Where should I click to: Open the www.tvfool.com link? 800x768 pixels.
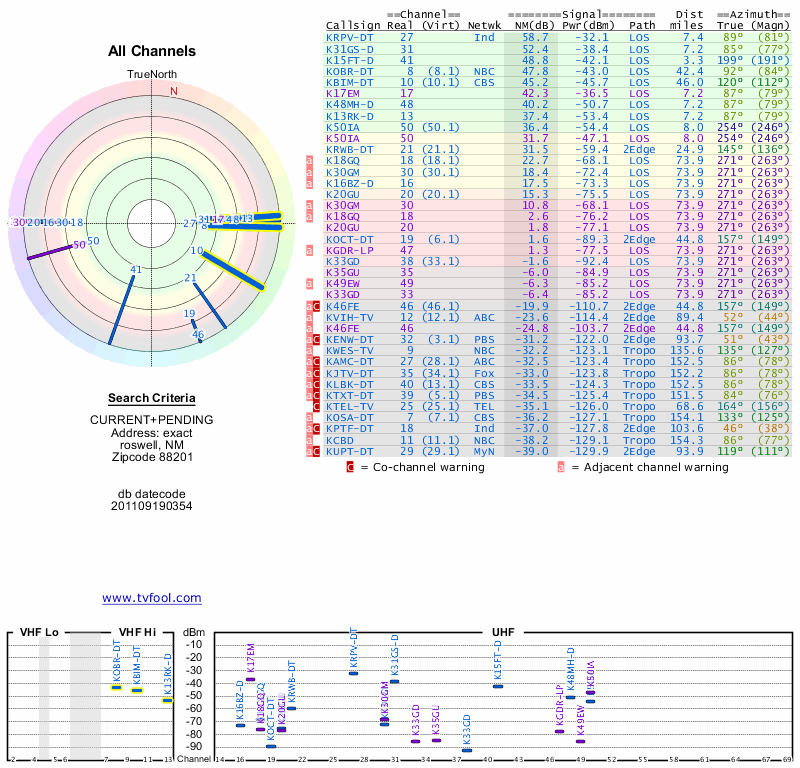[x=151, y=598]
